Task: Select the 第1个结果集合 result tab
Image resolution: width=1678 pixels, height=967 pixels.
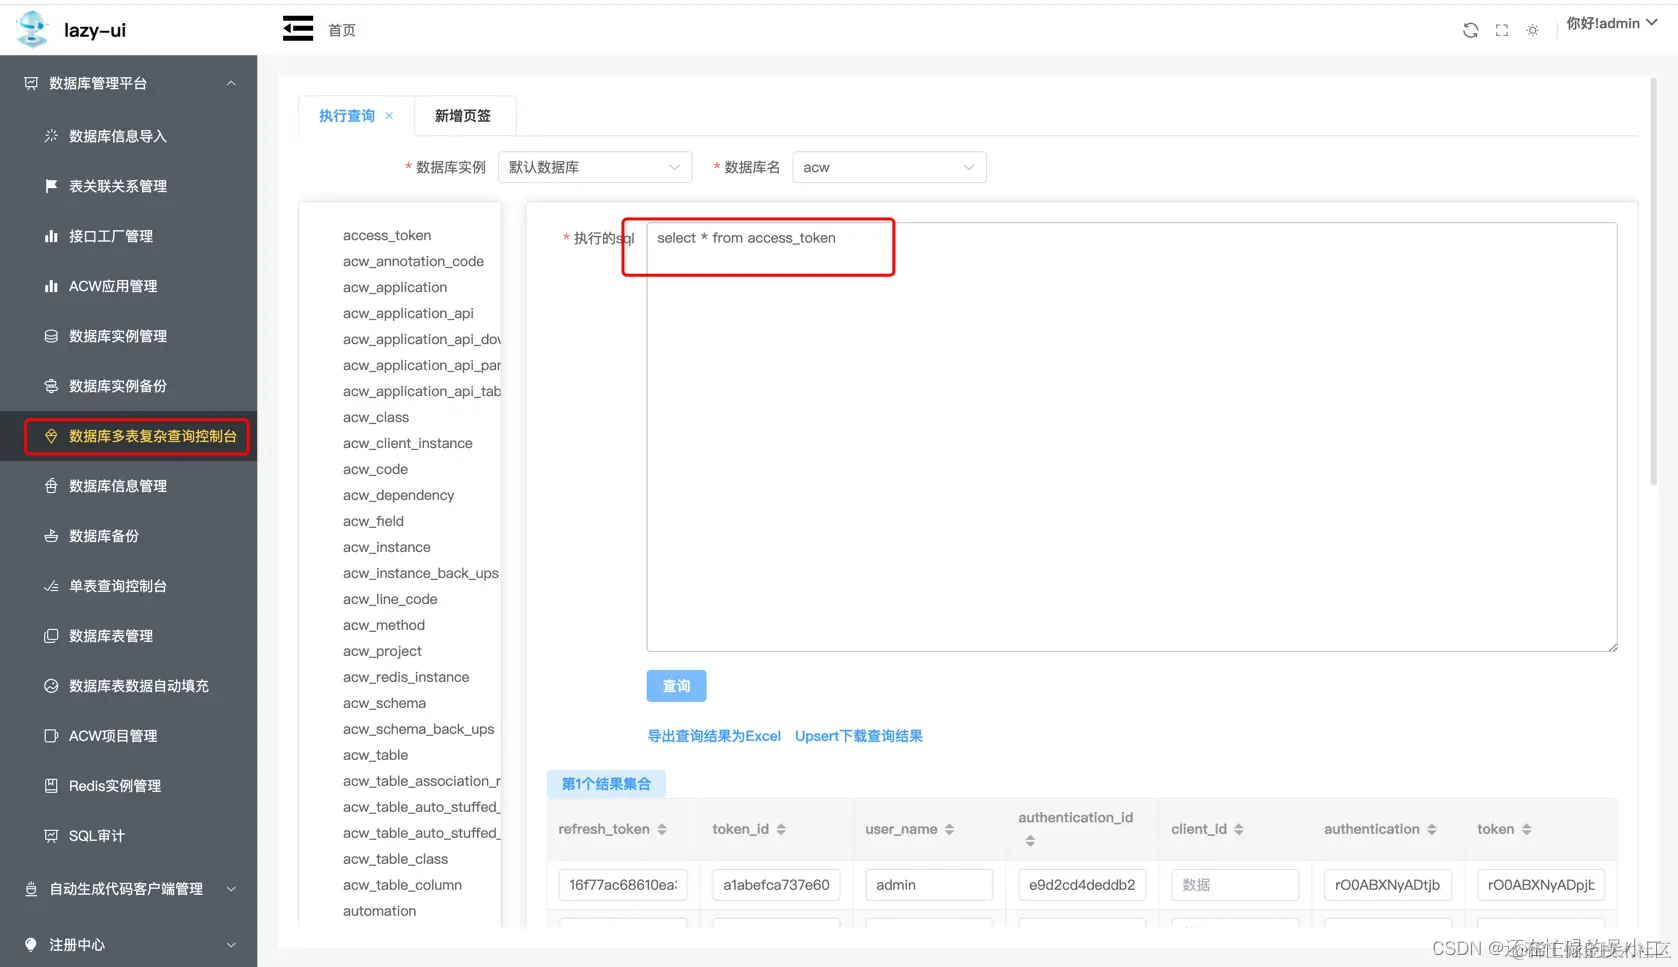Action: 606,784
